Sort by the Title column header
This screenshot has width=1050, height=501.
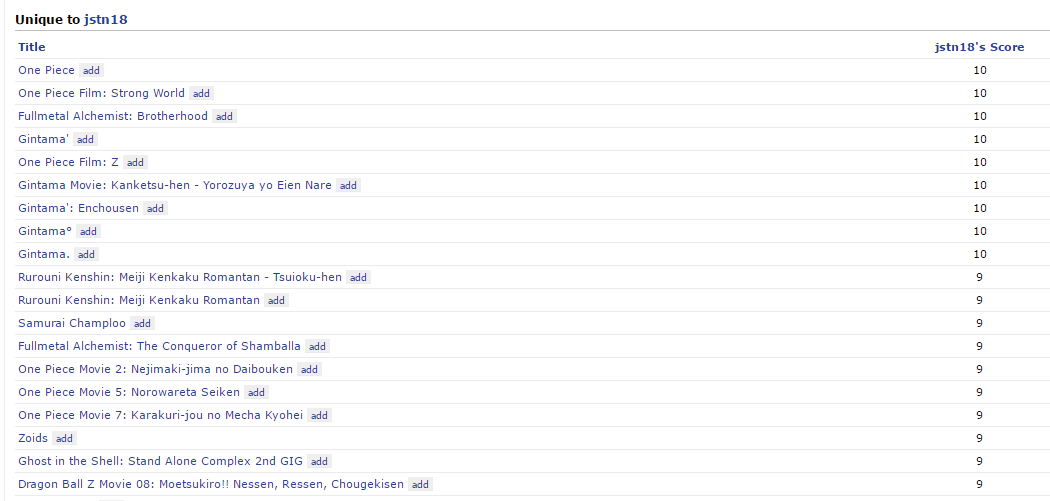(x=32, y=47)
